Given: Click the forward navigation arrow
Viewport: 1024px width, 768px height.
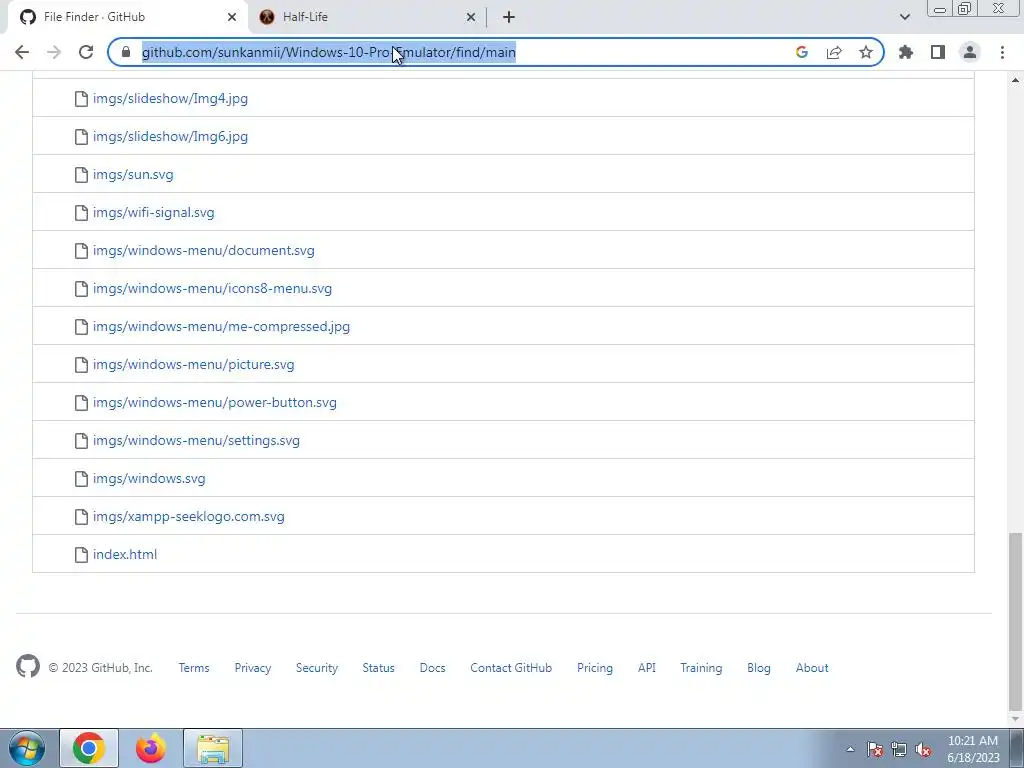Looking at the screenshot, I should [54, 52].
